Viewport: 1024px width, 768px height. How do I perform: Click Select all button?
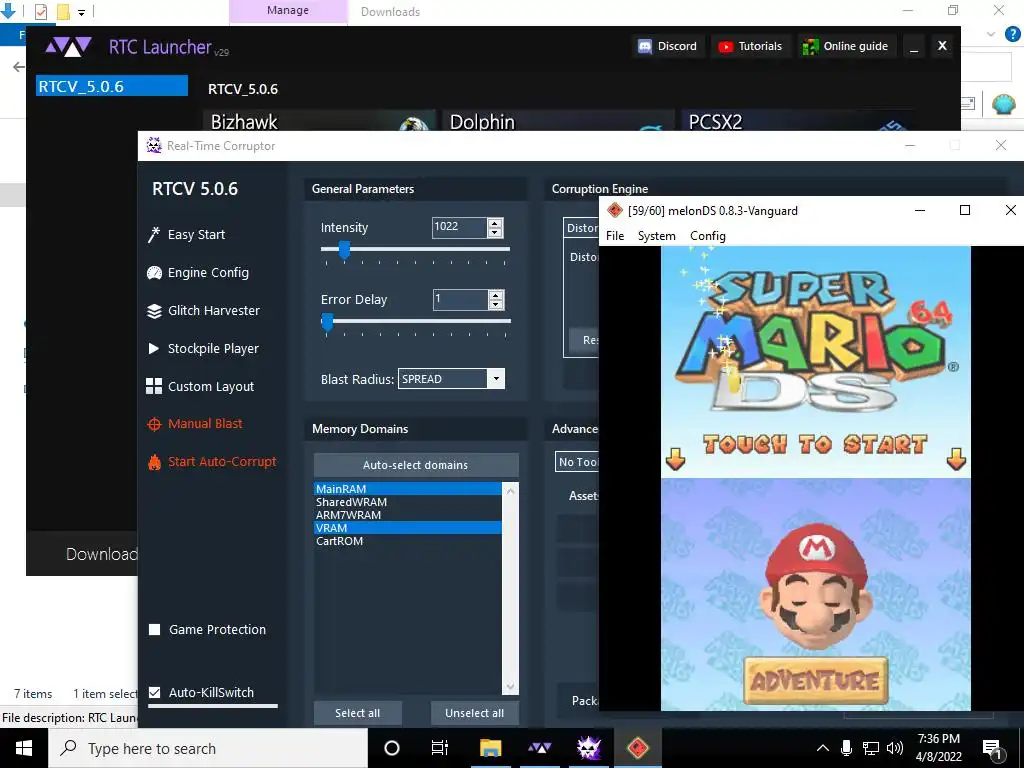[357, 713]
